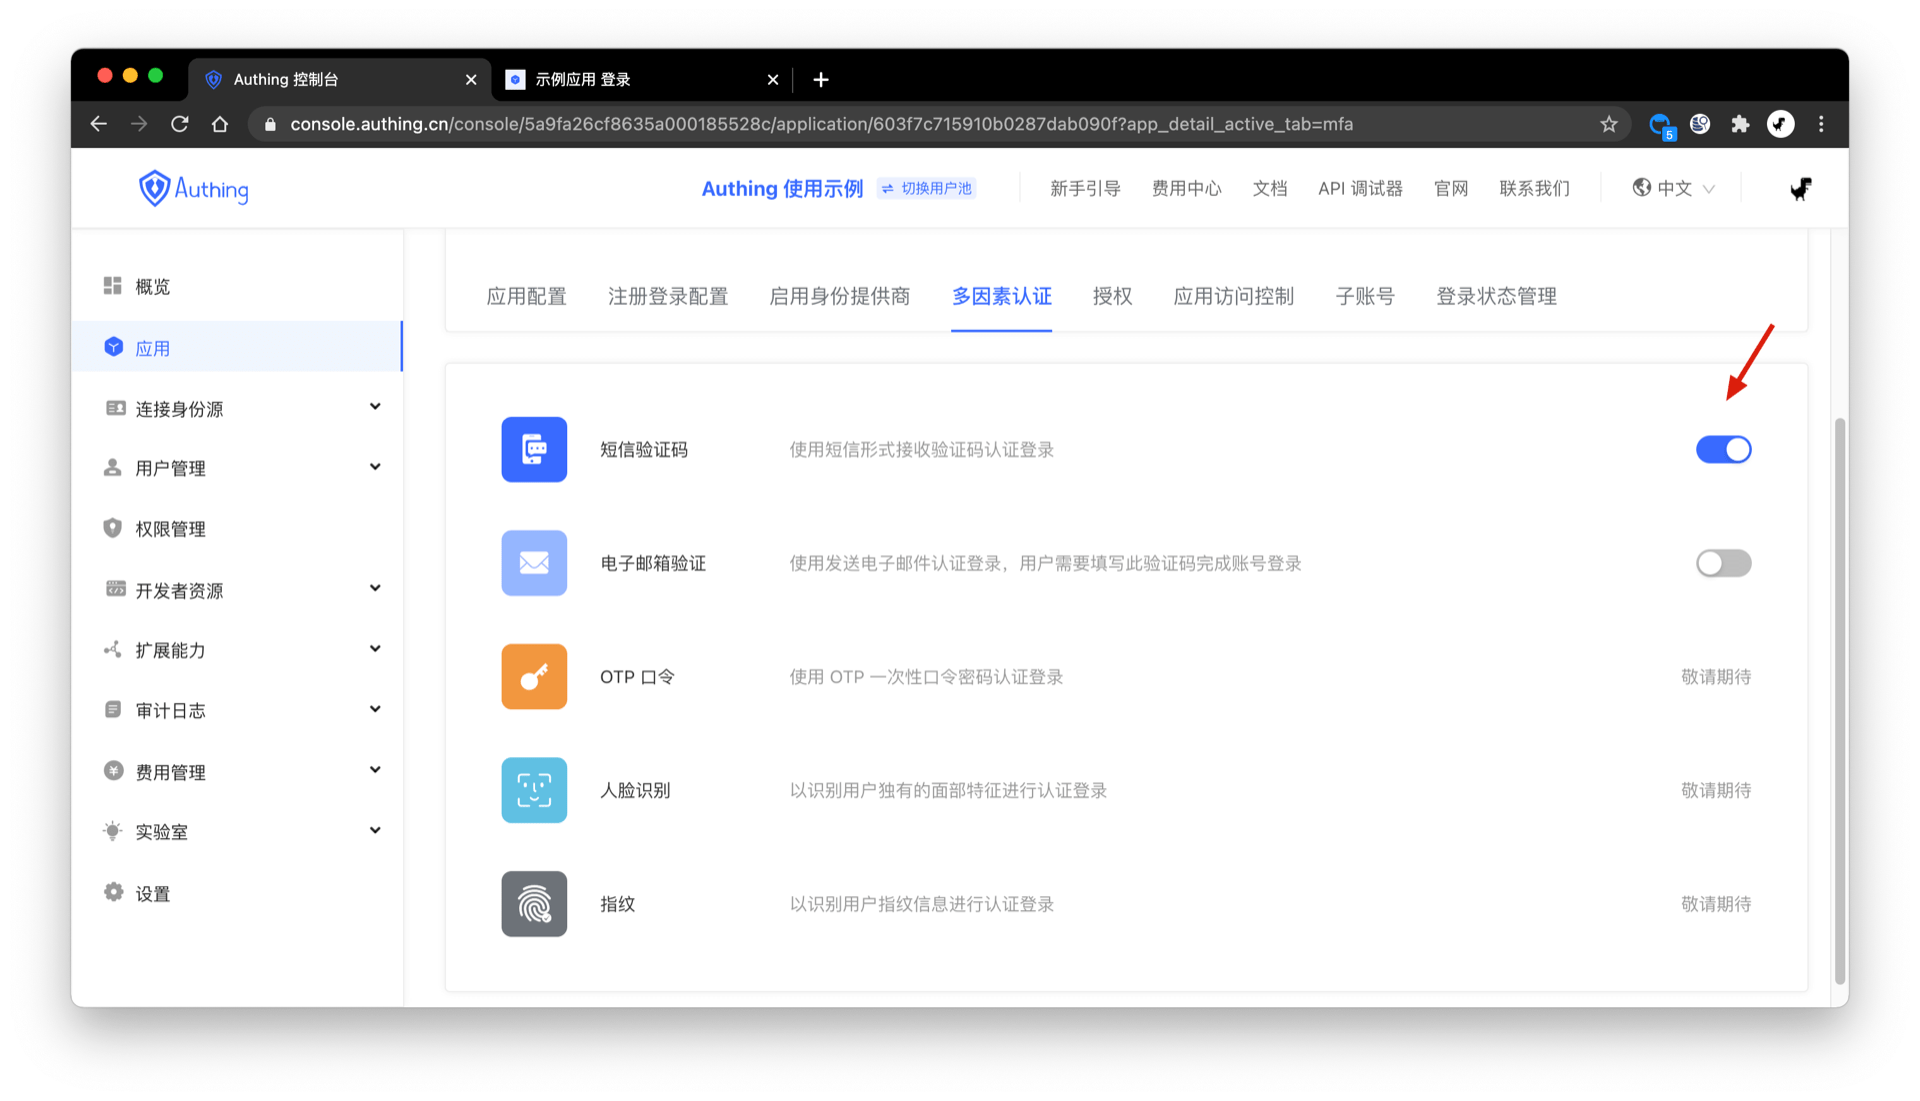Click the Authing shield logo
Image resolution: width=1920 pixels, height=1101 pixels.
tap(155, 188)
